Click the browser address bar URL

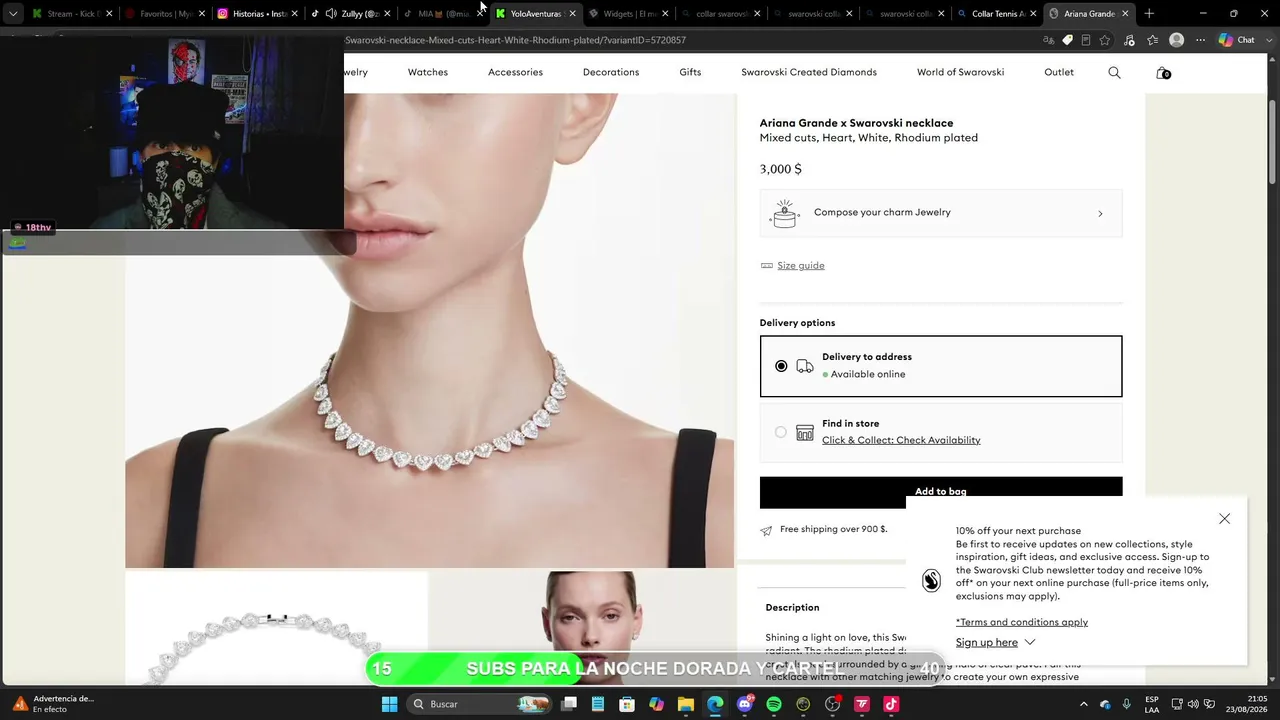point(516,40)
